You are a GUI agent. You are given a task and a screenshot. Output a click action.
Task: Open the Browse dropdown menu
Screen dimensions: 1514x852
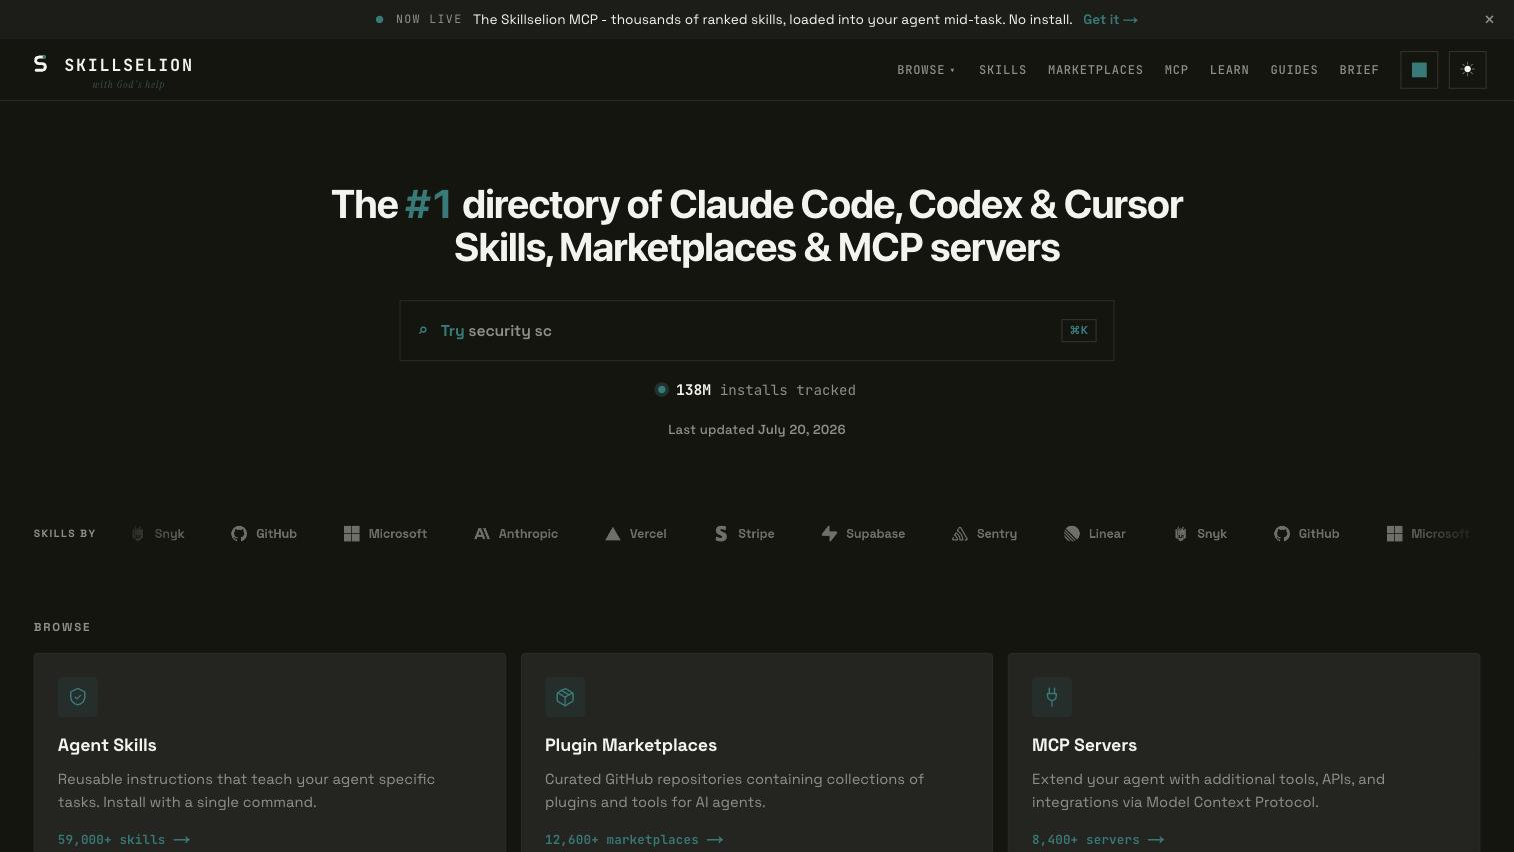click(x=926, y=70)
